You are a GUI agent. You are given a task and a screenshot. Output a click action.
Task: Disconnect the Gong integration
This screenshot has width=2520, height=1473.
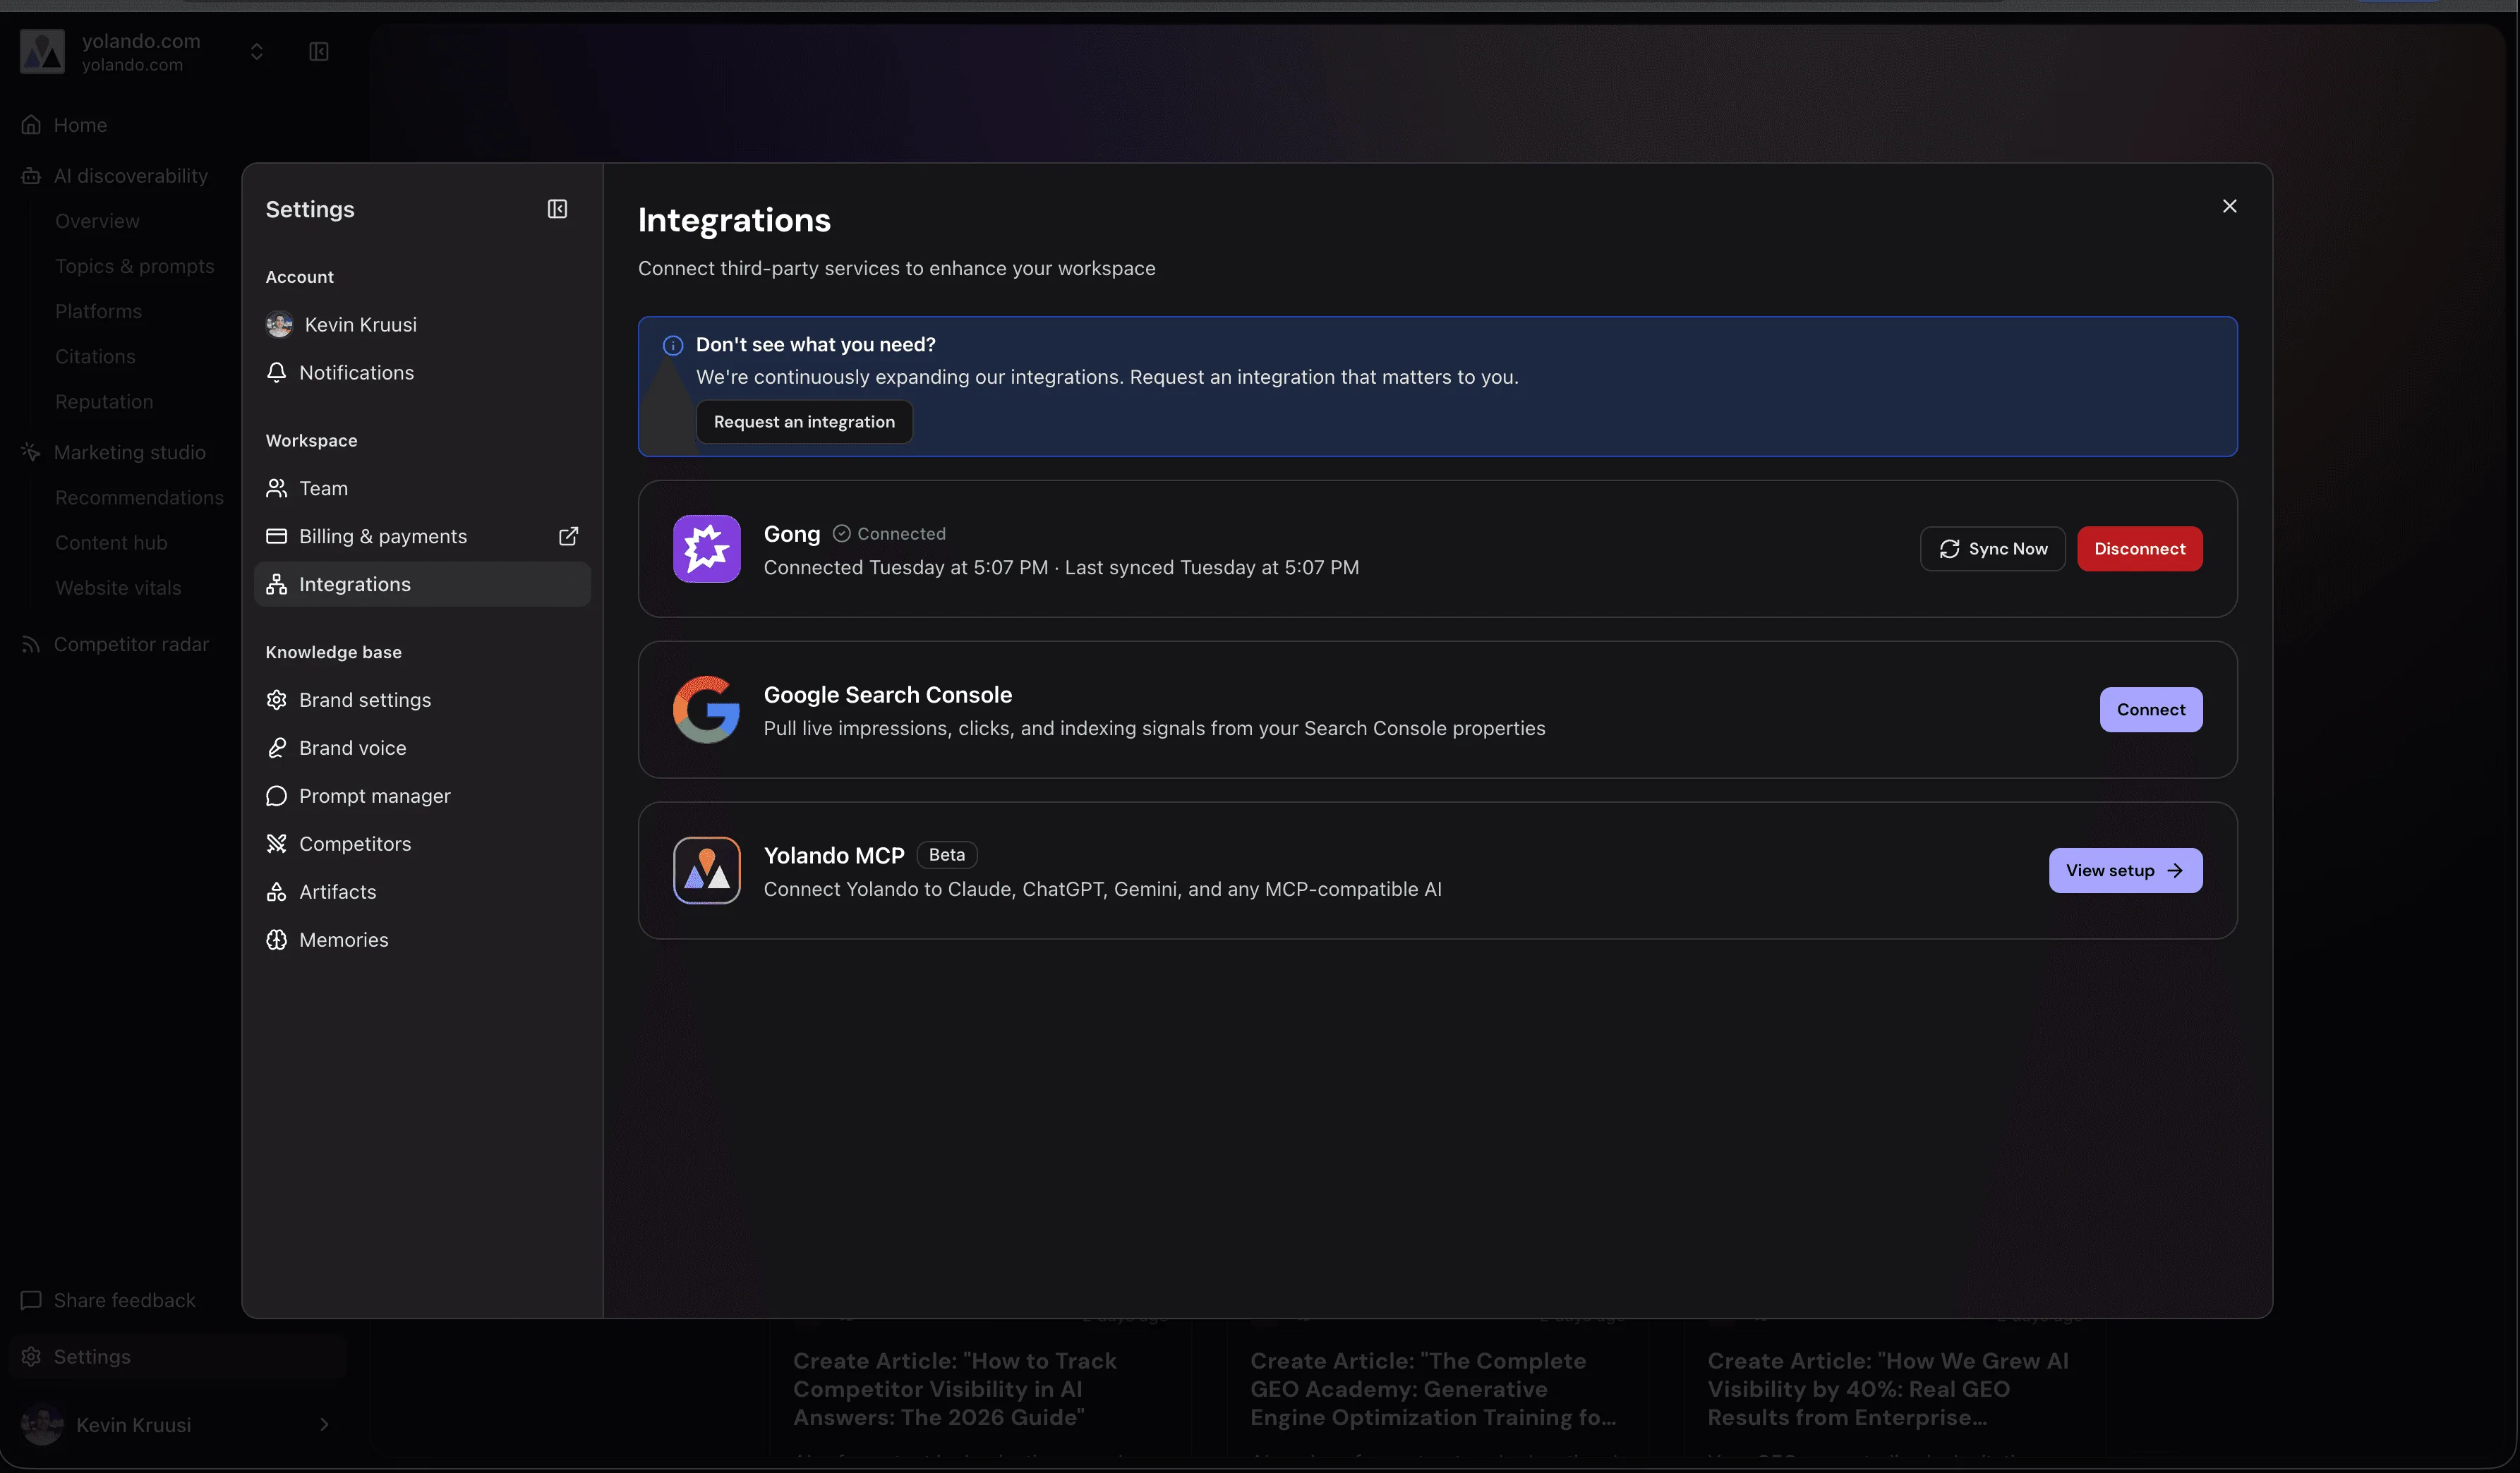[x=2139, y=549]
